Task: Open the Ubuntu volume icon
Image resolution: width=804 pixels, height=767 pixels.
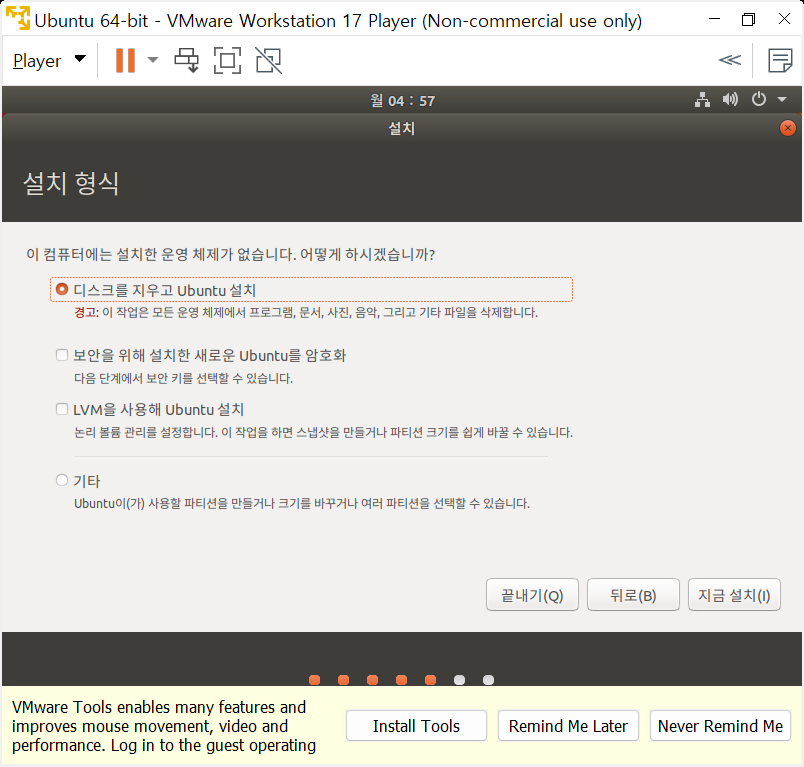Action: pos(730,99)
